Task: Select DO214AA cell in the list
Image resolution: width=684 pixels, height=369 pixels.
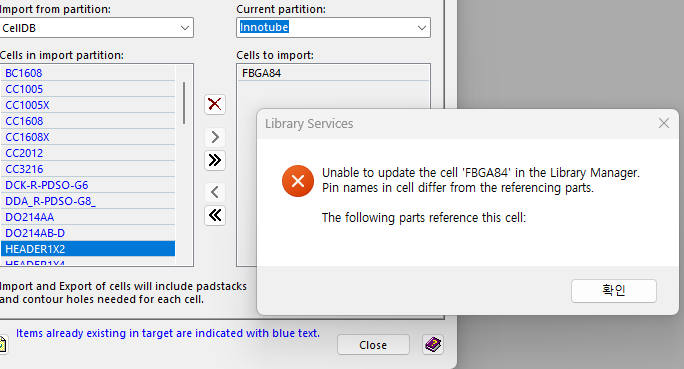Action: pyautogui.click(x=88, y=217)
